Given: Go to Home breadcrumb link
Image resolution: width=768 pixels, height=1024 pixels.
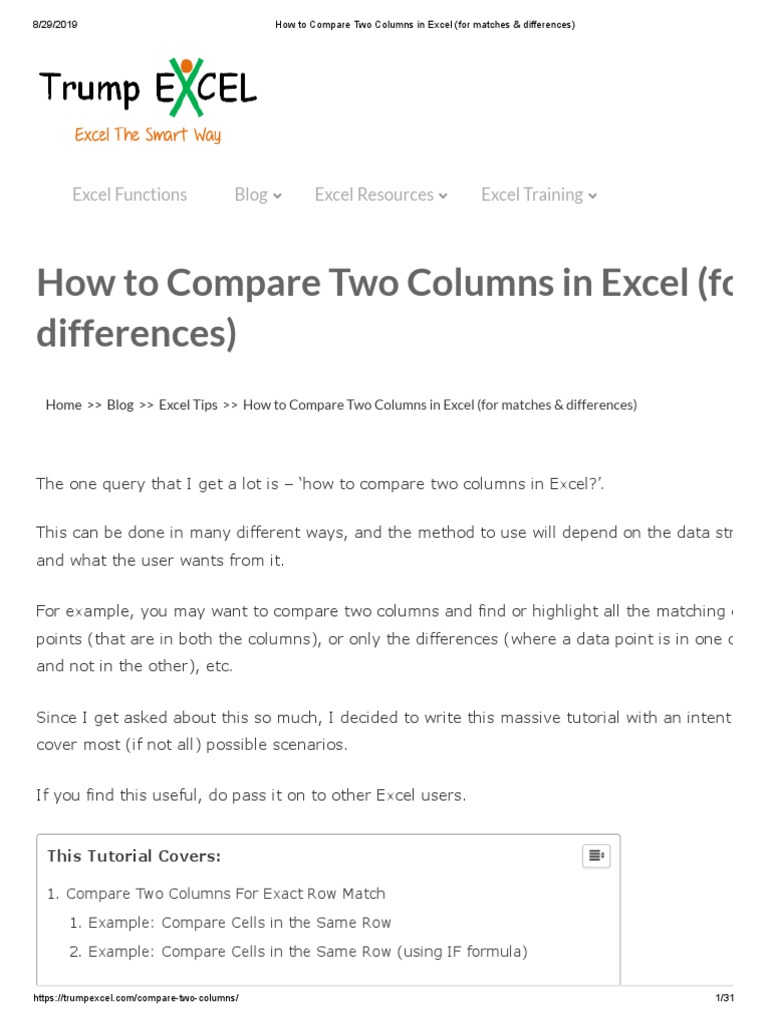Looking at the screenshot, I should [63, 405].
